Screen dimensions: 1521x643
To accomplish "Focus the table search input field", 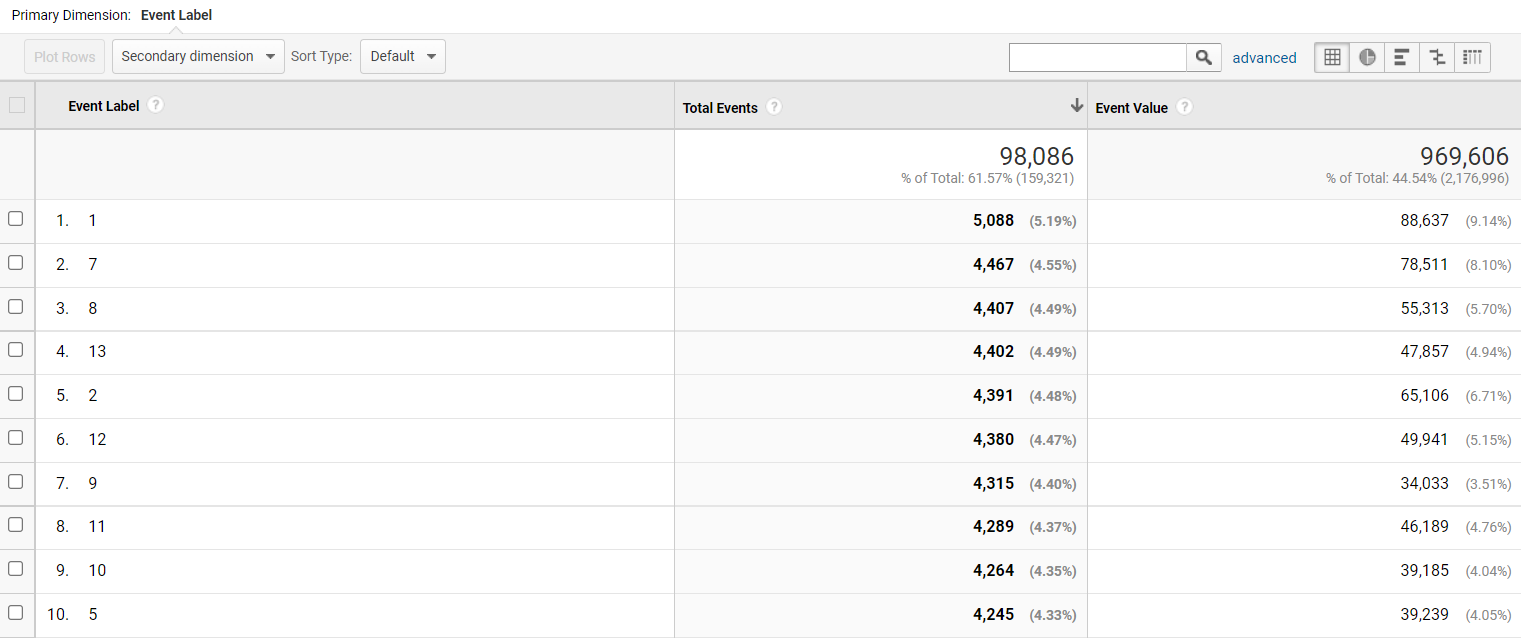I will pos(1098,57).
